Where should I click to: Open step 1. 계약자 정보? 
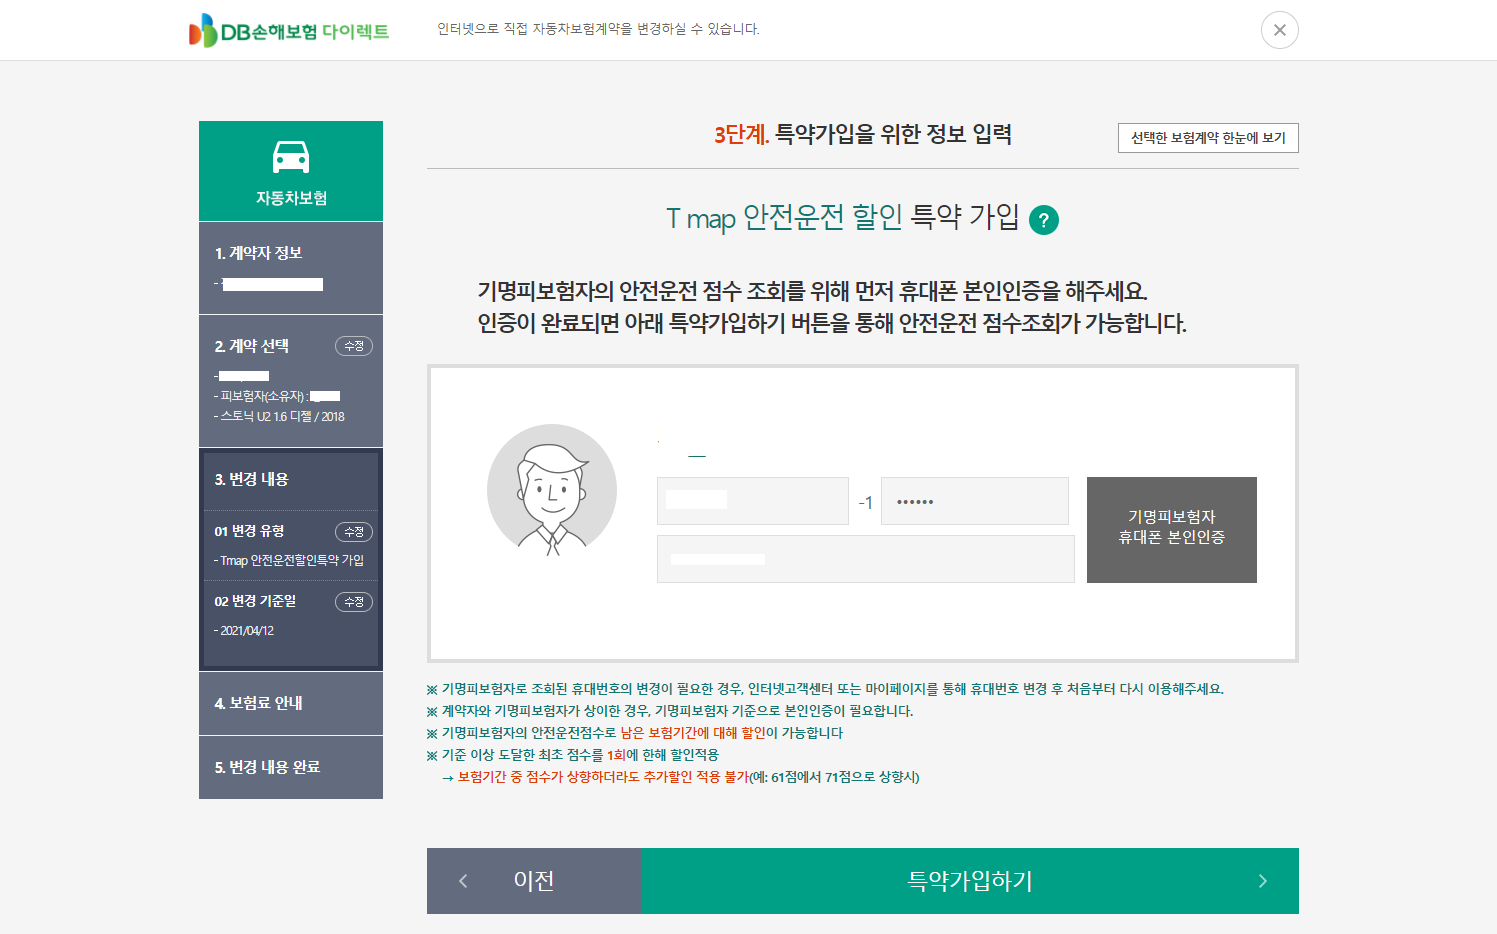(258, 253)
